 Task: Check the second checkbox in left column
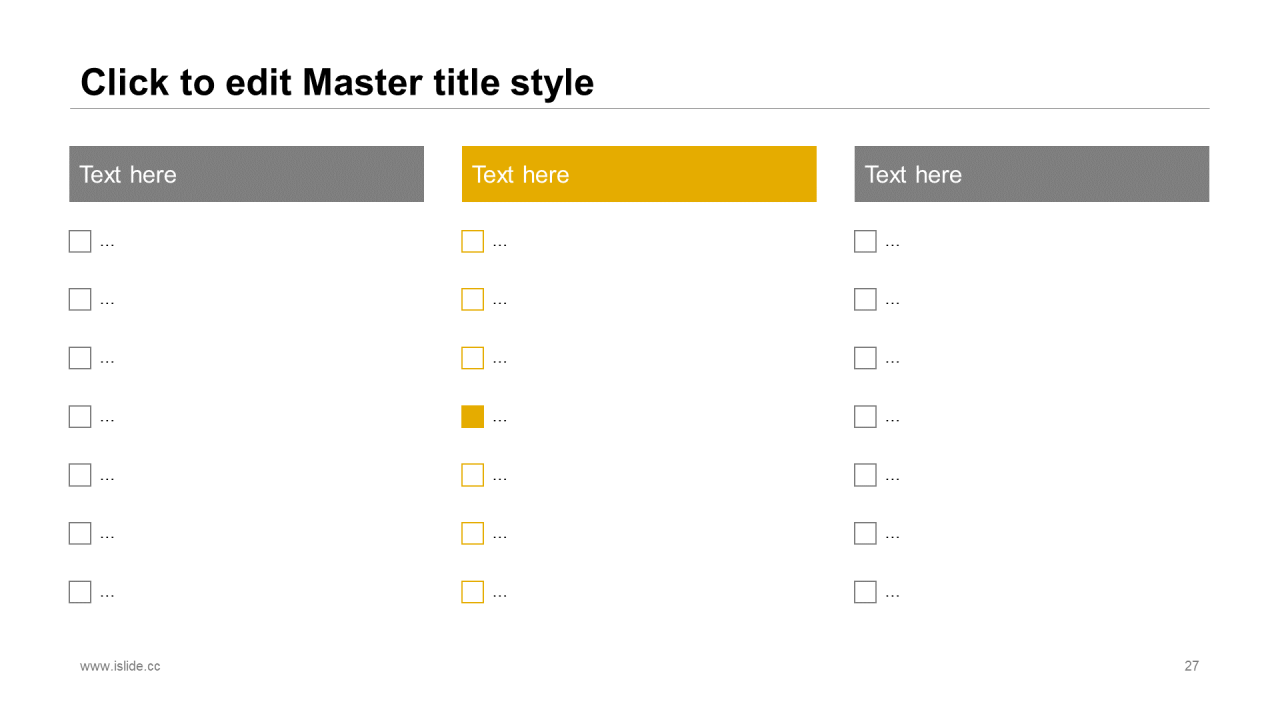[80, 299]
